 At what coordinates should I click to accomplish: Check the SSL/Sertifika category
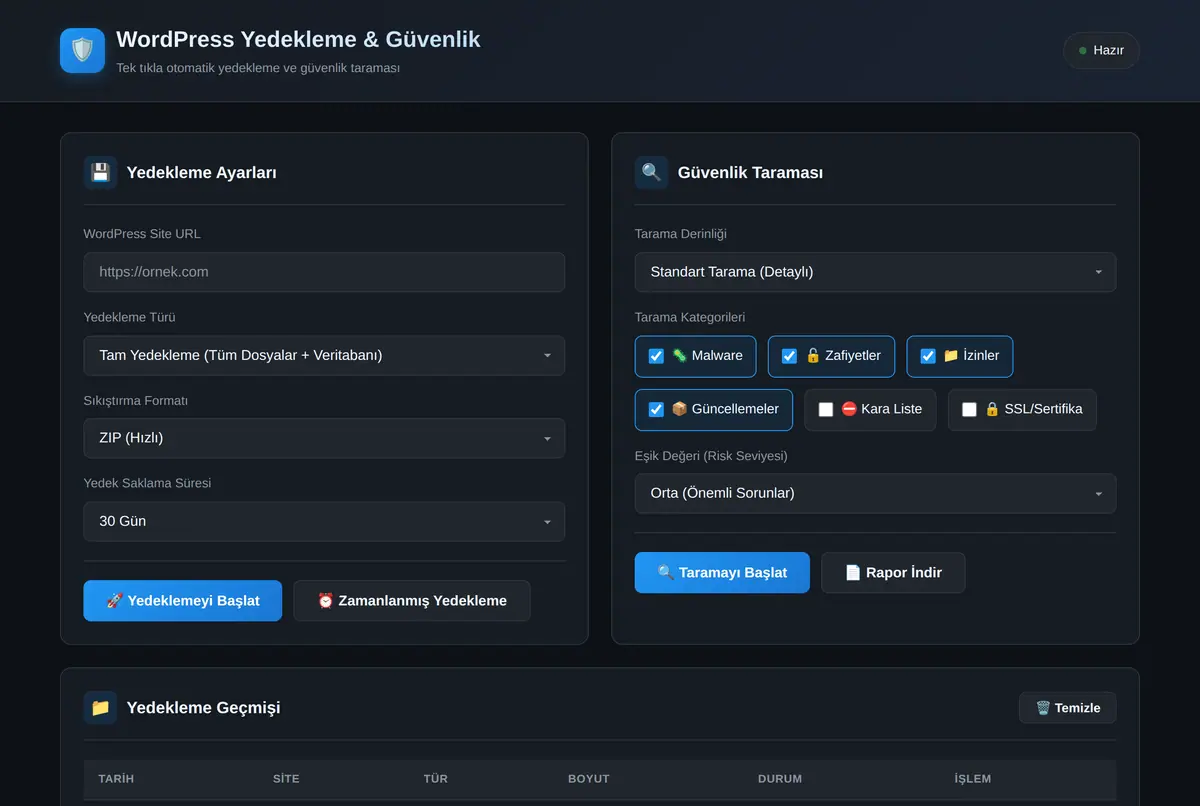(969, 409)
